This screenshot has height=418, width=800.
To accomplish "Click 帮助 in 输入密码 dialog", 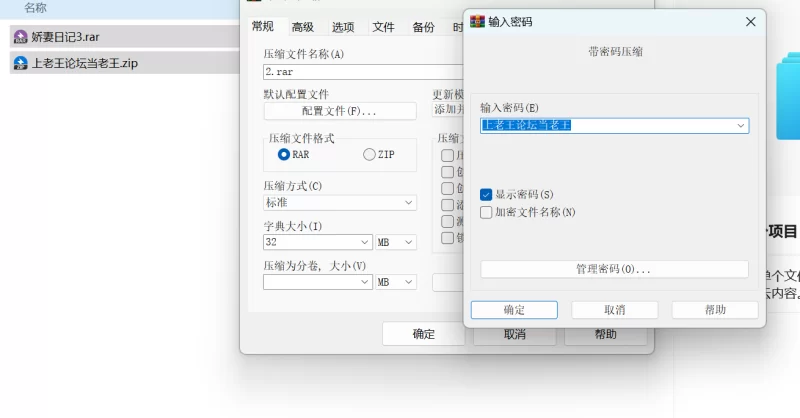I will pos(715,310).
